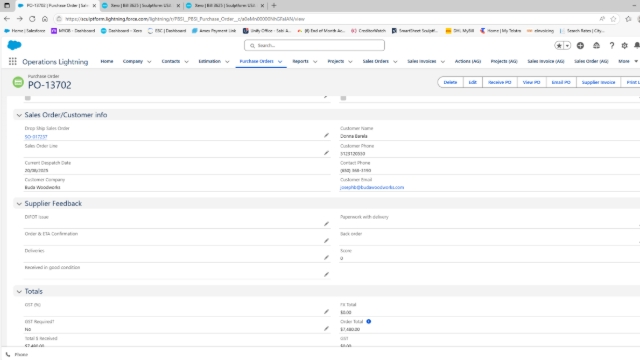
Task: Open the browser home page icon
Action: [45, 19]
